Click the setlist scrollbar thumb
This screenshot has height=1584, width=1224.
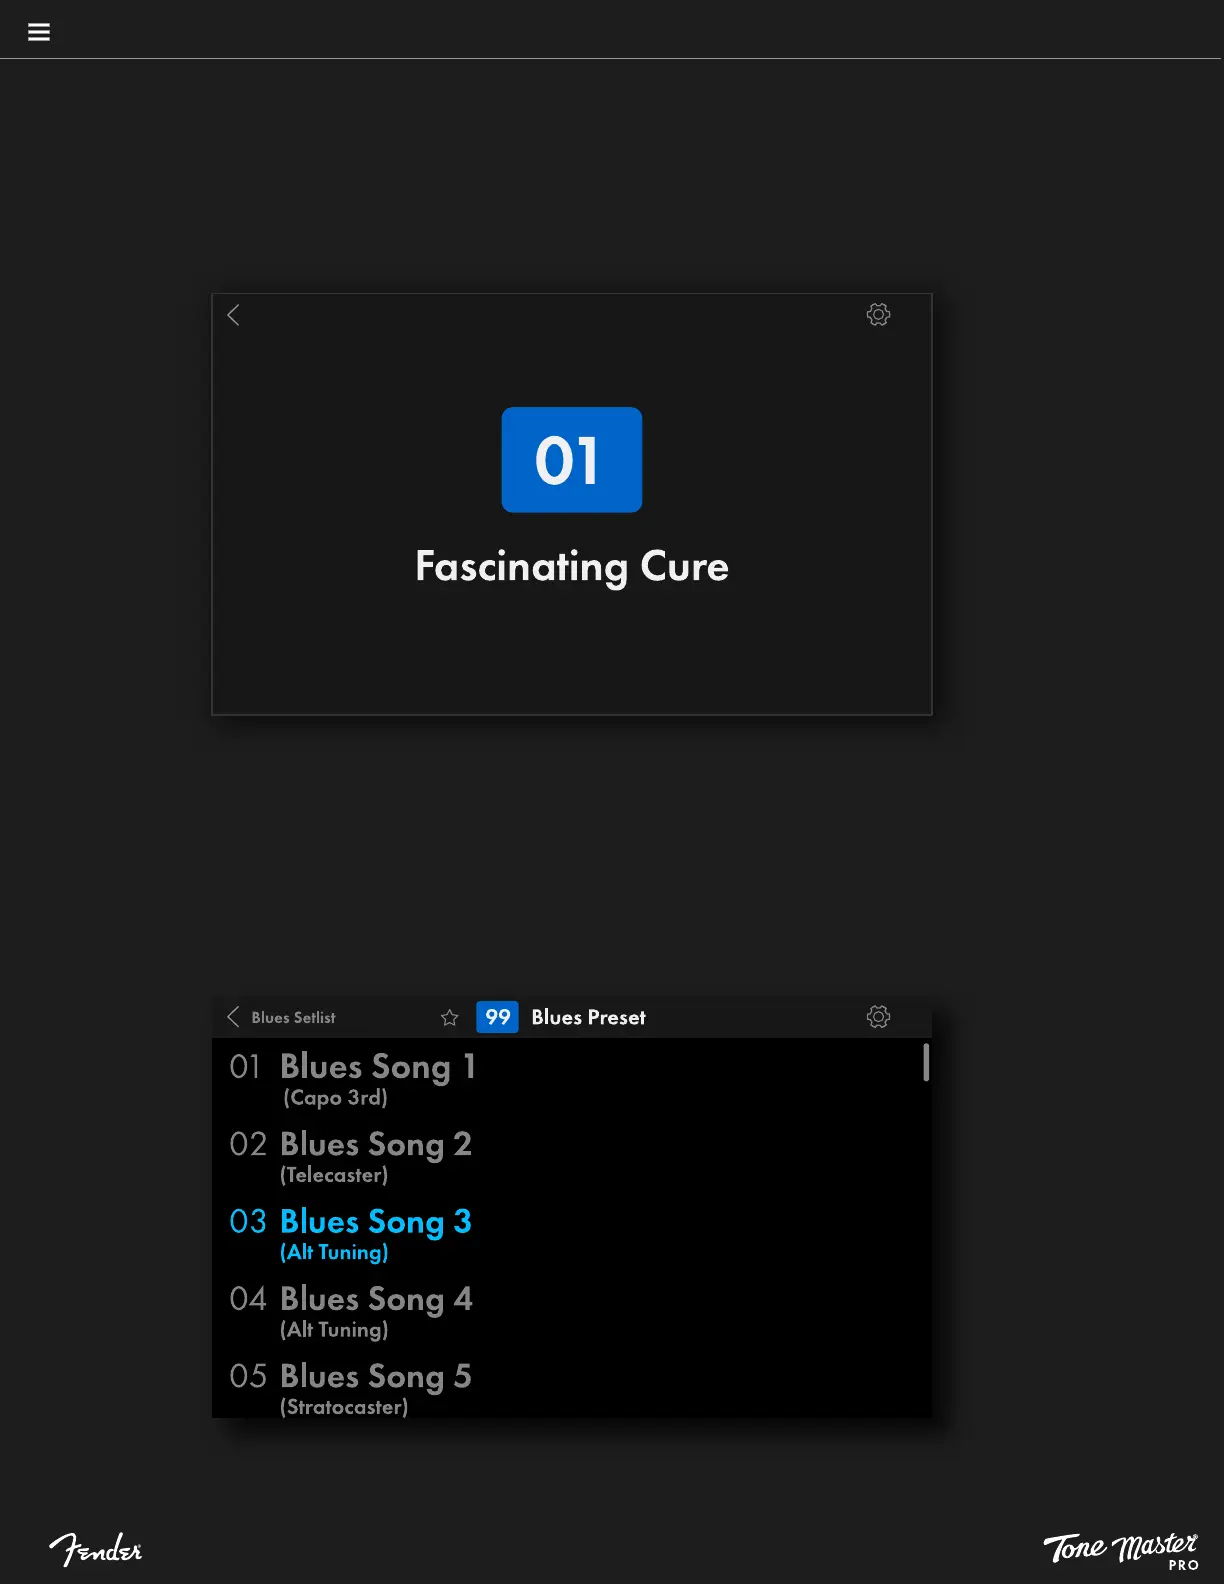click(926, 1062)
